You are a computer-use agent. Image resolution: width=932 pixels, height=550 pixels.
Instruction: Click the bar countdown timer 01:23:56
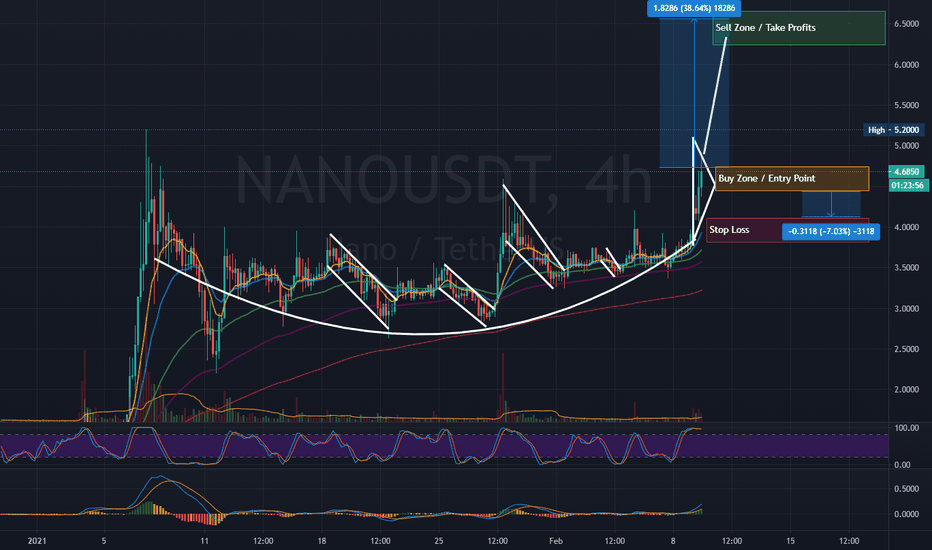click(x=908, y=186)
